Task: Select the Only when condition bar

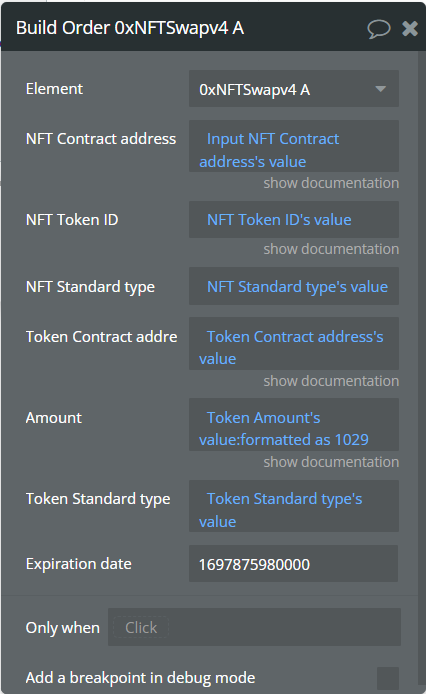Action: click(x=254, y=627)
